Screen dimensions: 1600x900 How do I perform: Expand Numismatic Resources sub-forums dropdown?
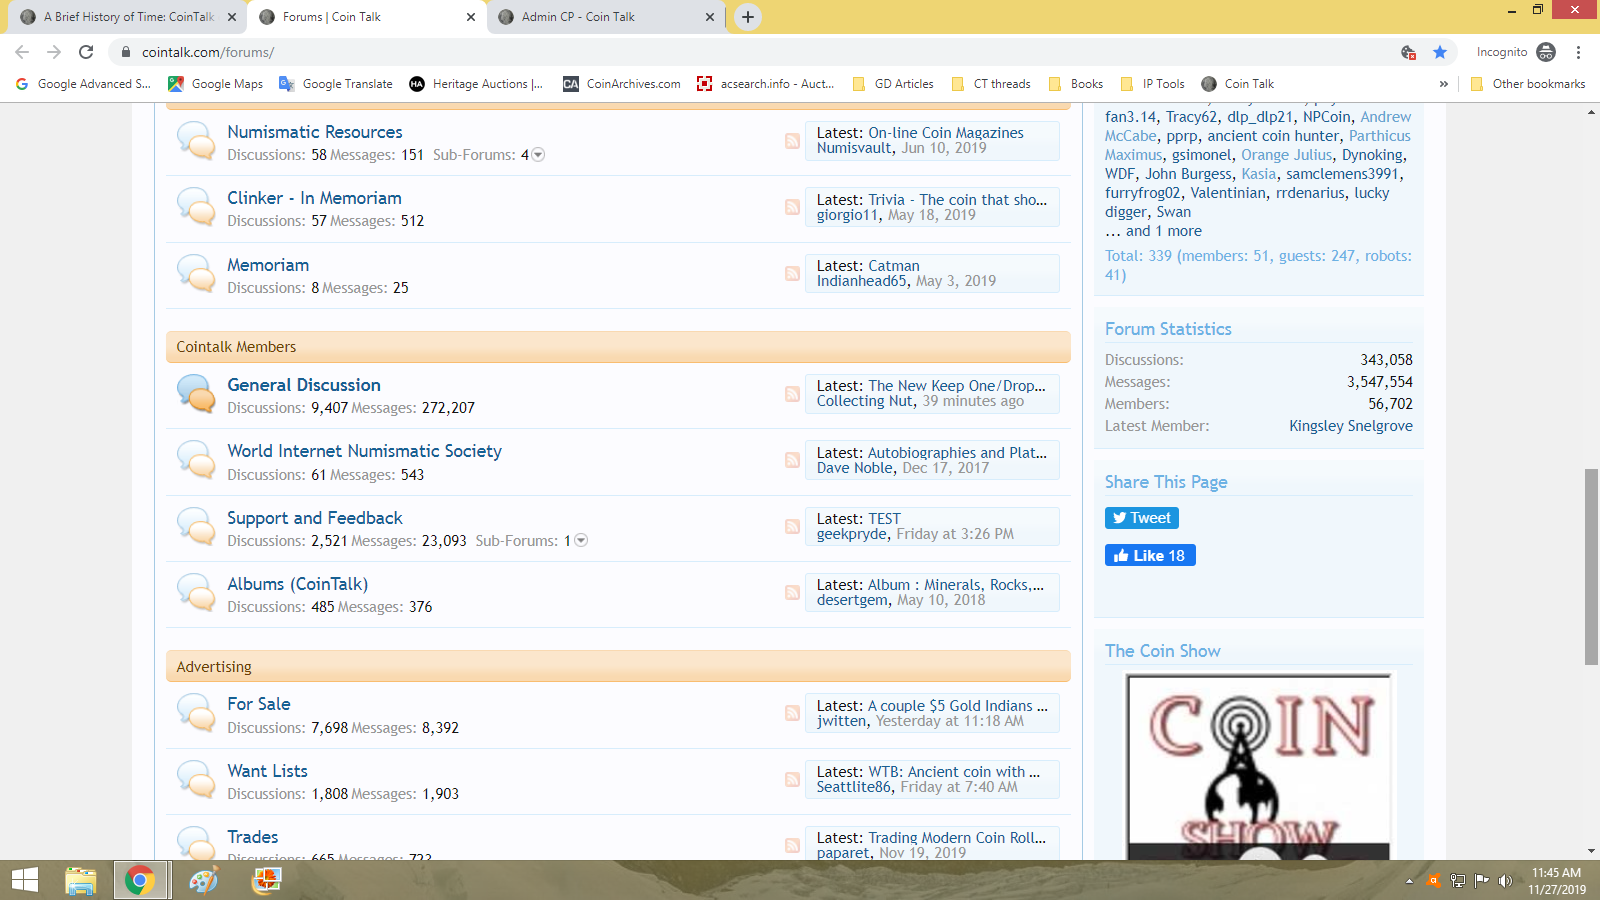[538, 155]
